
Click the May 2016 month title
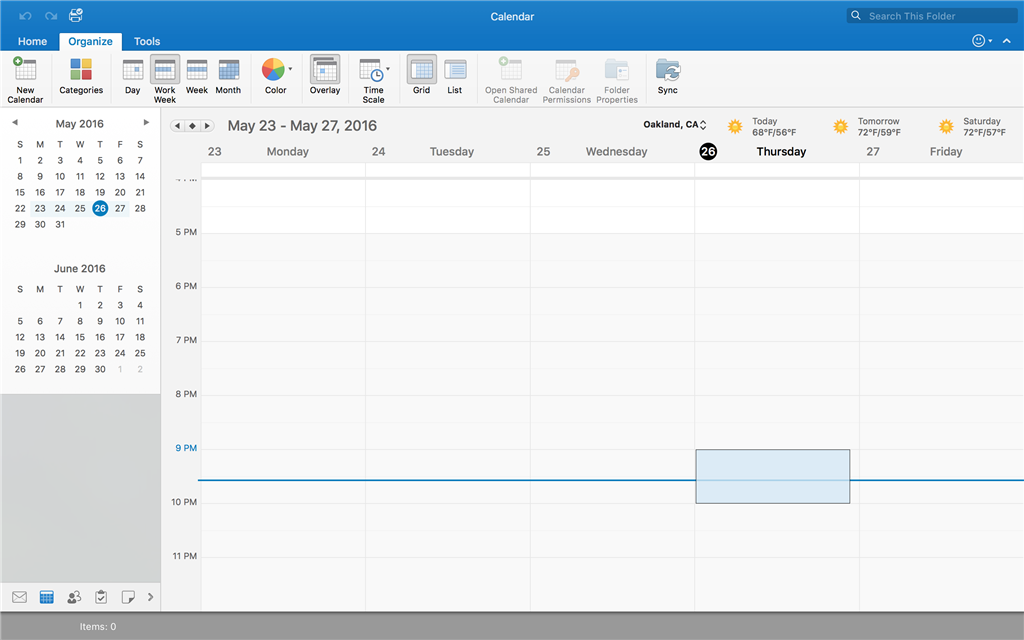[80, 123]
